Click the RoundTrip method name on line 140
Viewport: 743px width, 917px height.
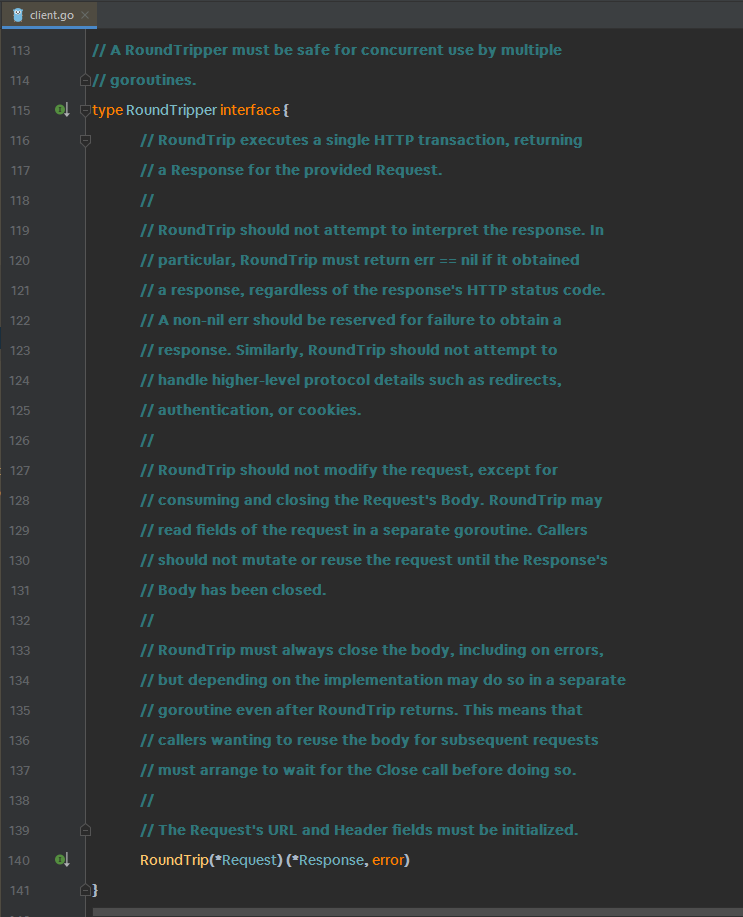point(172,860)
